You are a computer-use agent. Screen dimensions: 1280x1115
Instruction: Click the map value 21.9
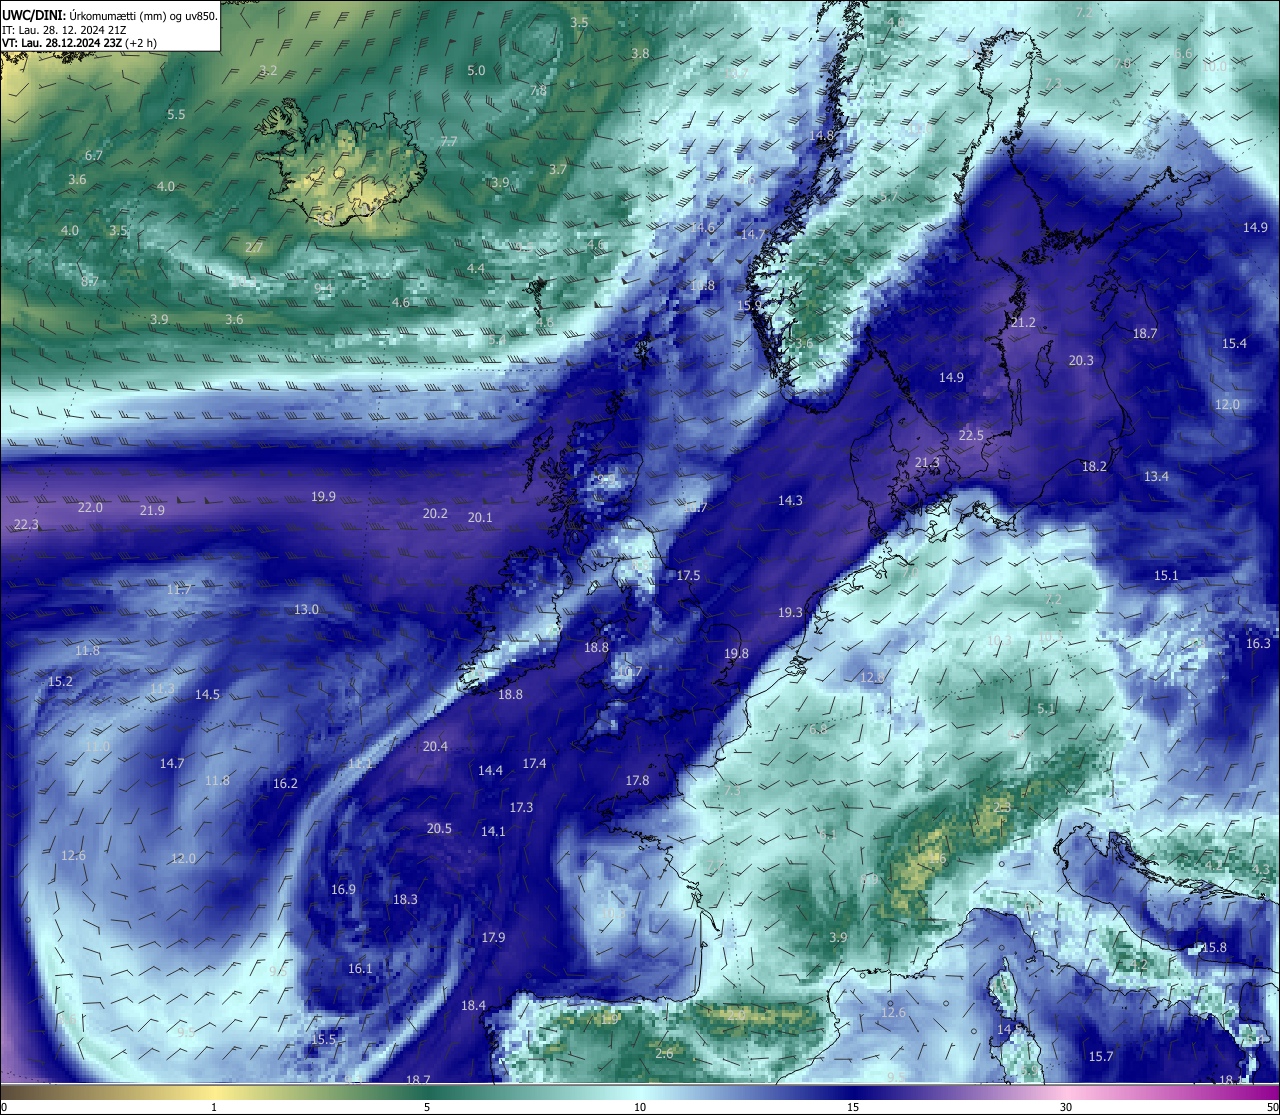pos(152,511)
